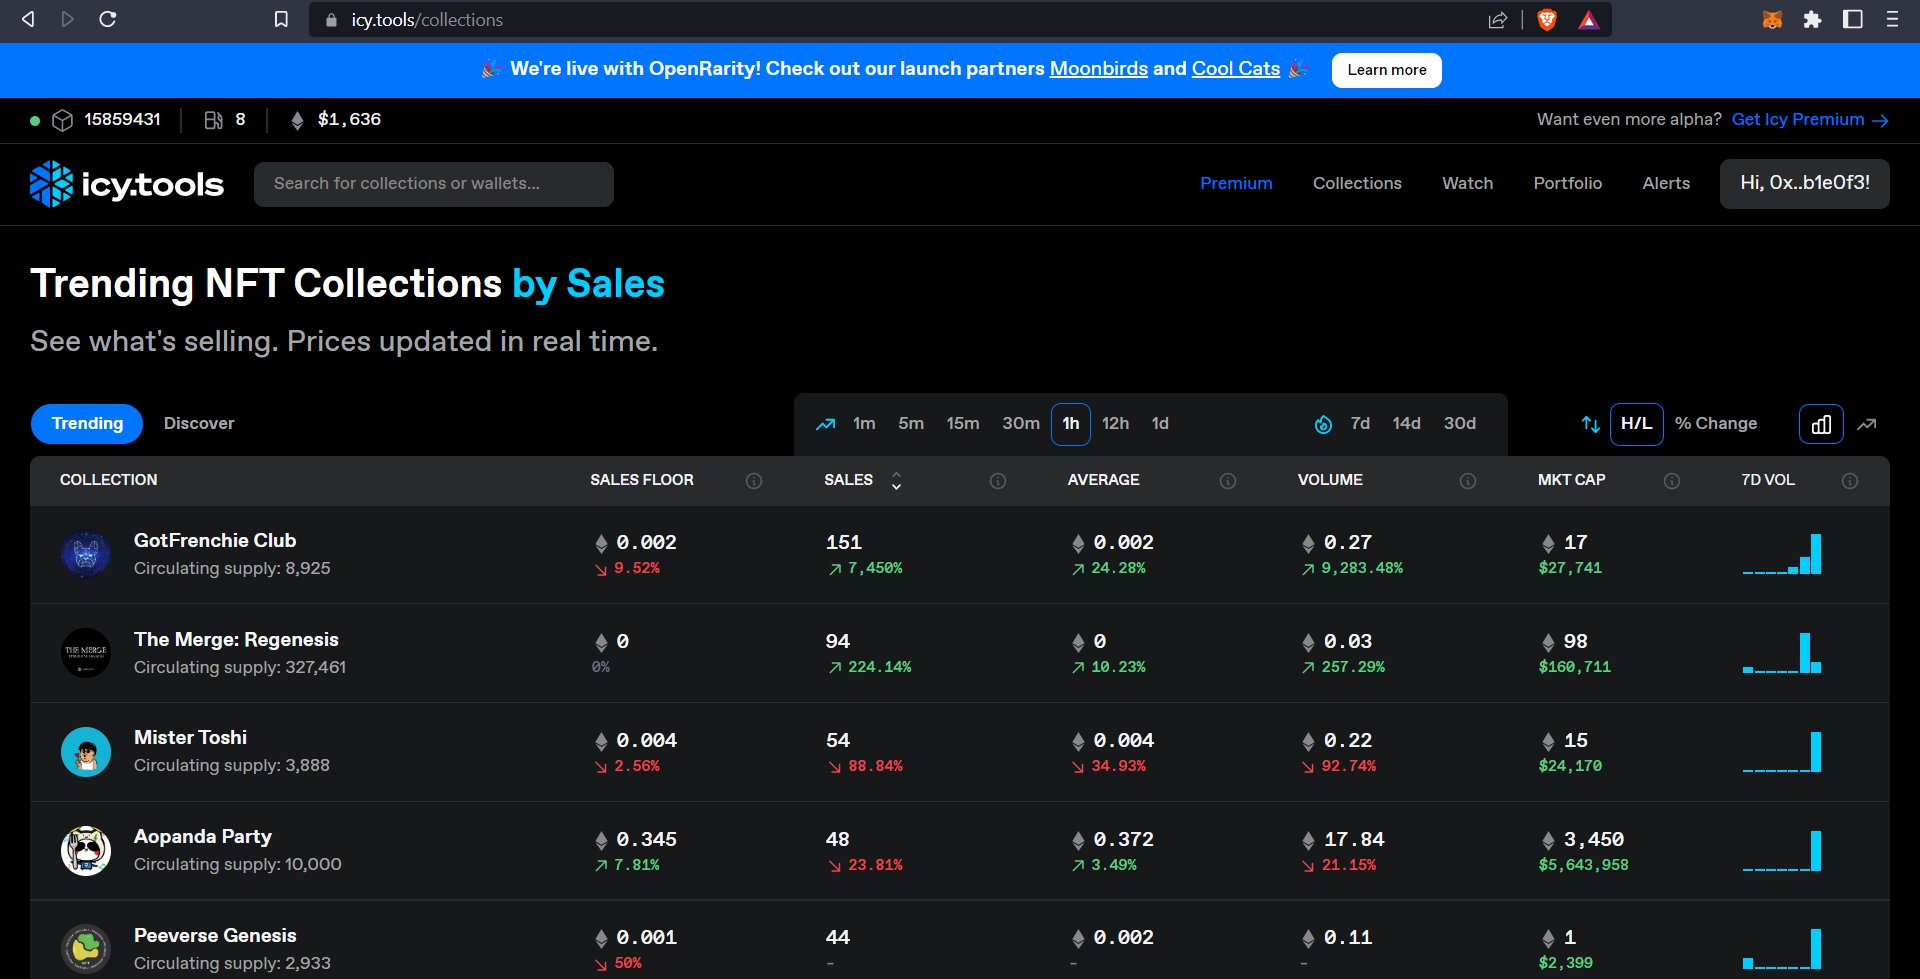The height and width of the screenshot is (979, 1920).
Task: Switch to bar chart view icon
Action: pos(1821,424)
